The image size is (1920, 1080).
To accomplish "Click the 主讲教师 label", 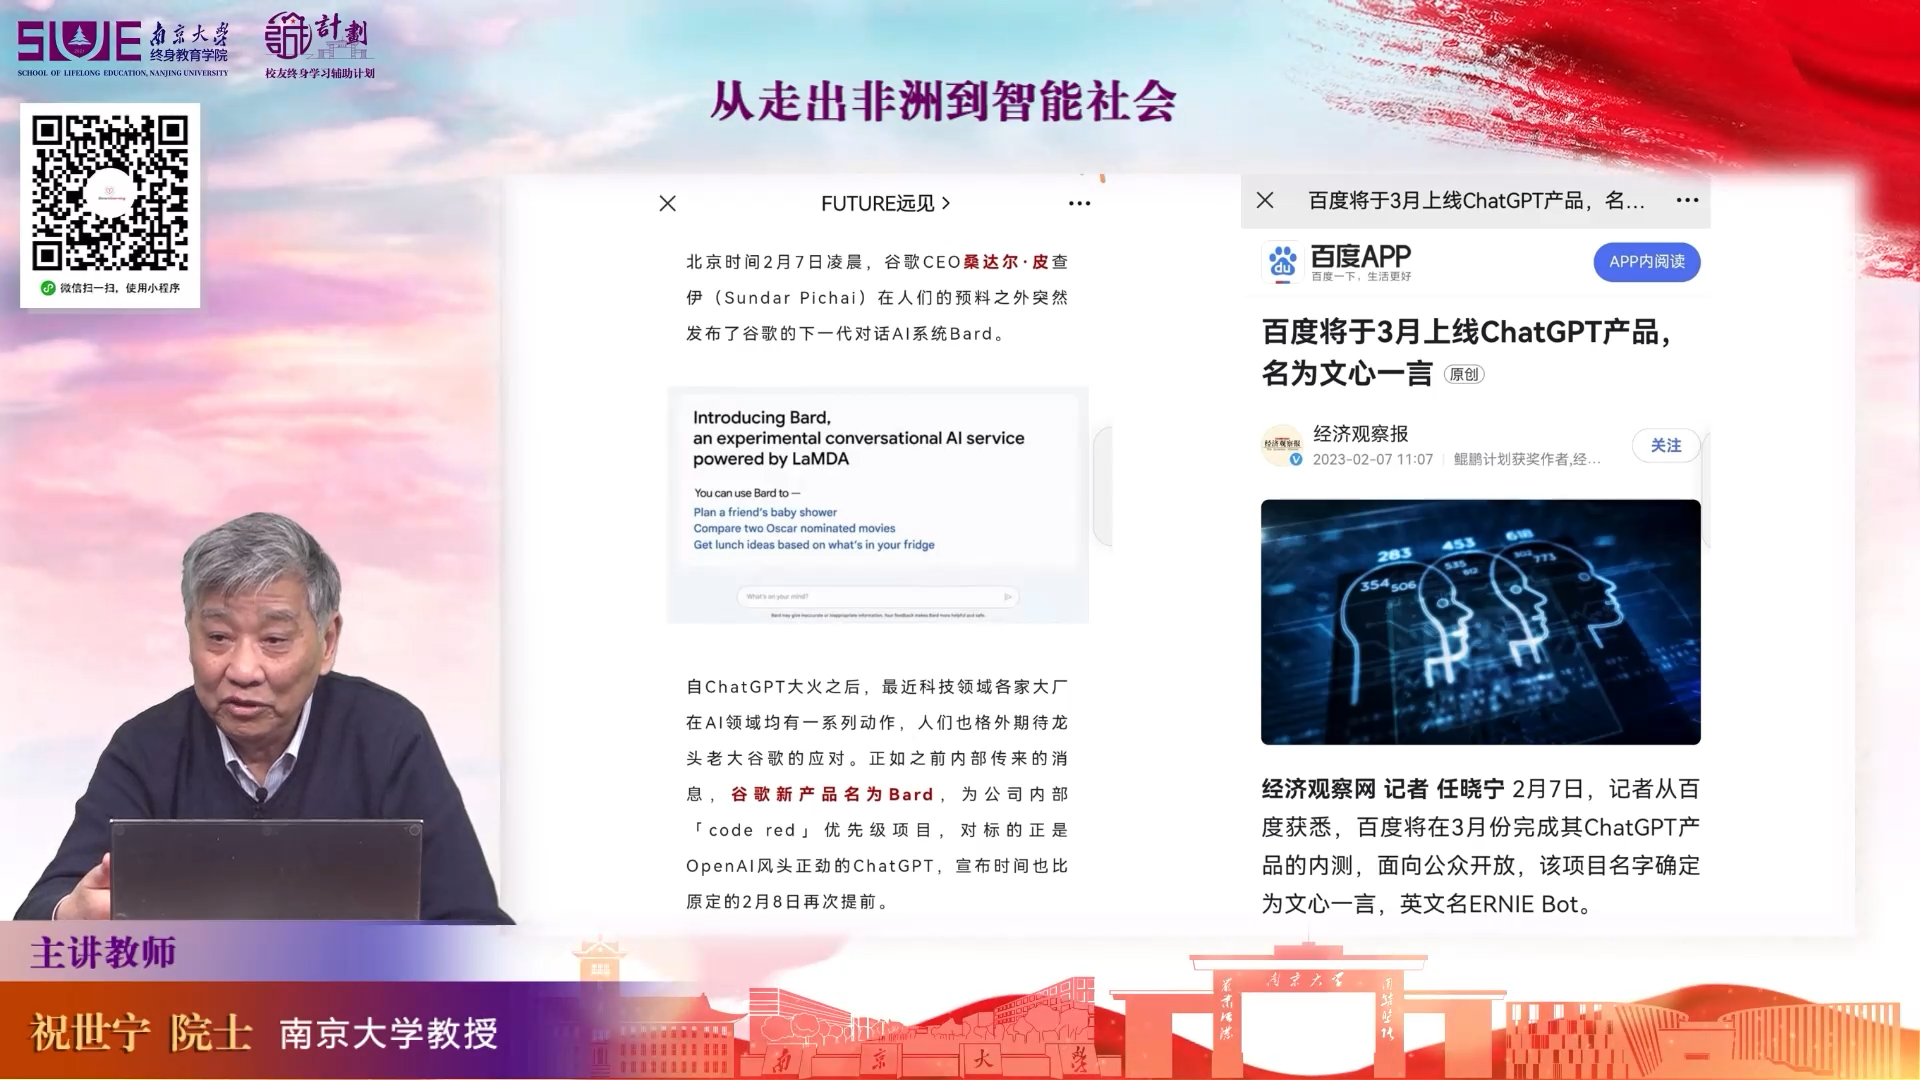I will [x=103, y=952].
